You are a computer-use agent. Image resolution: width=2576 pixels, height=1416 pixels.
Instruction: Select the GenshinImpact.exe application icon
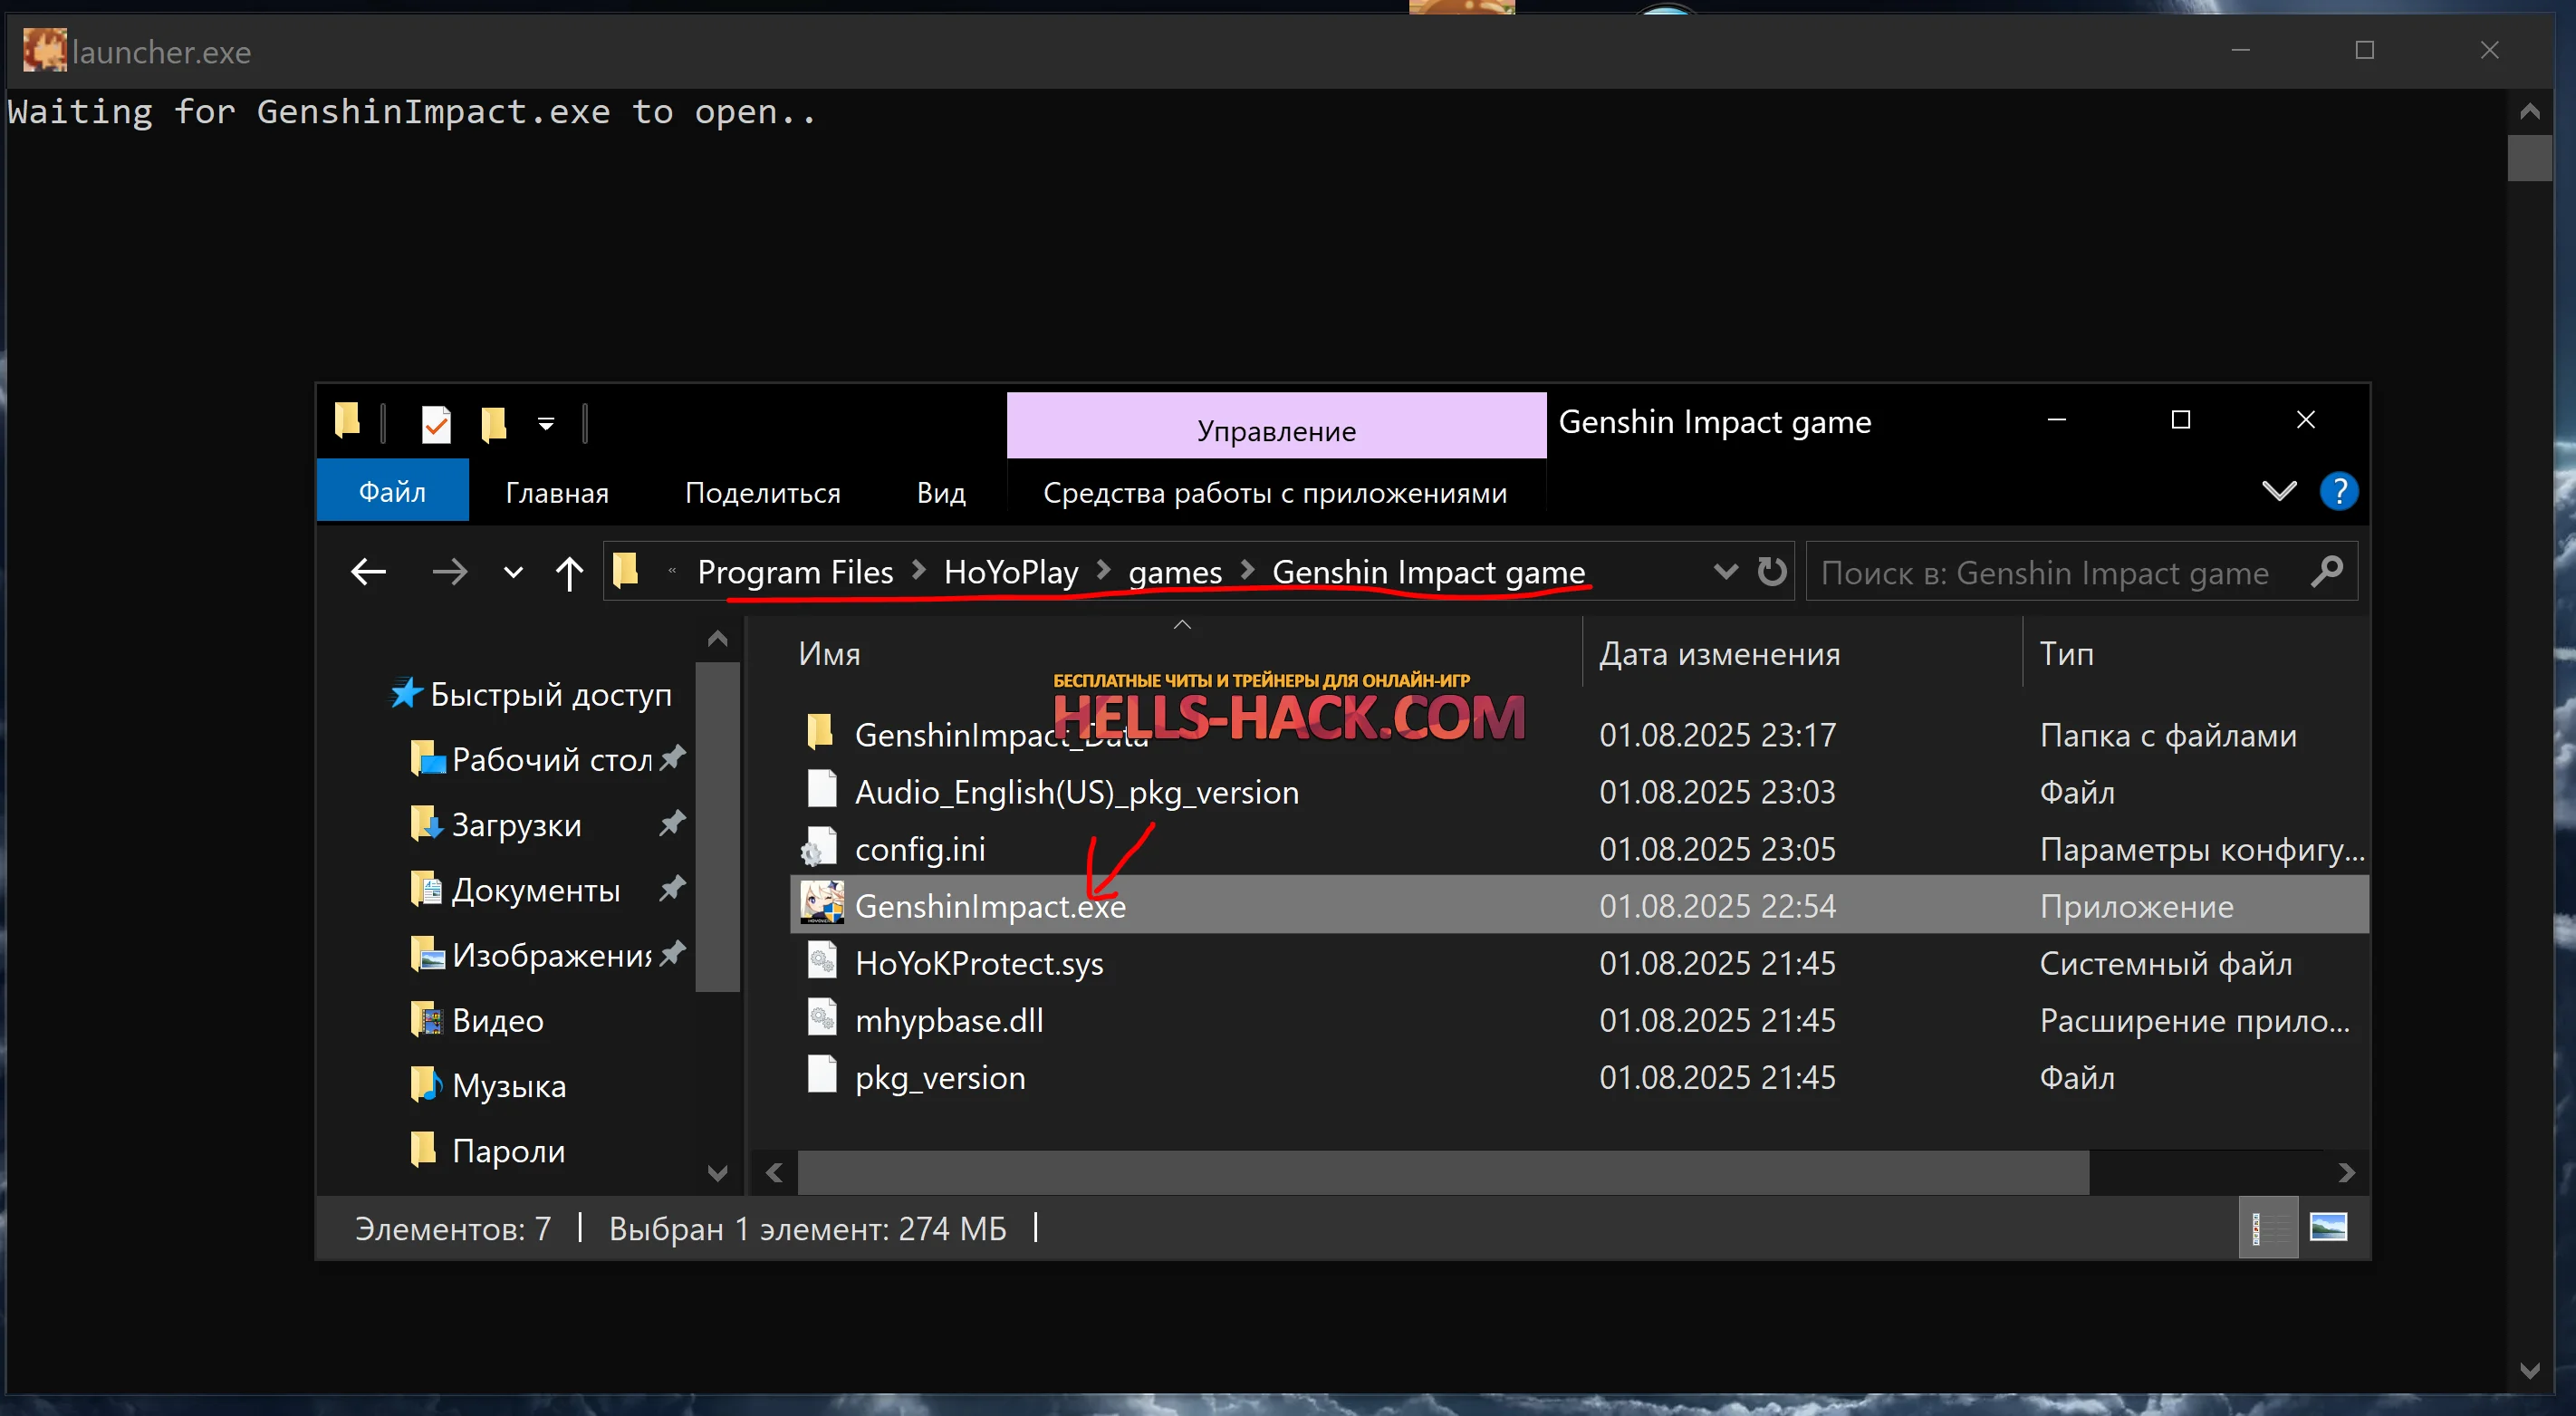(822, 903)
